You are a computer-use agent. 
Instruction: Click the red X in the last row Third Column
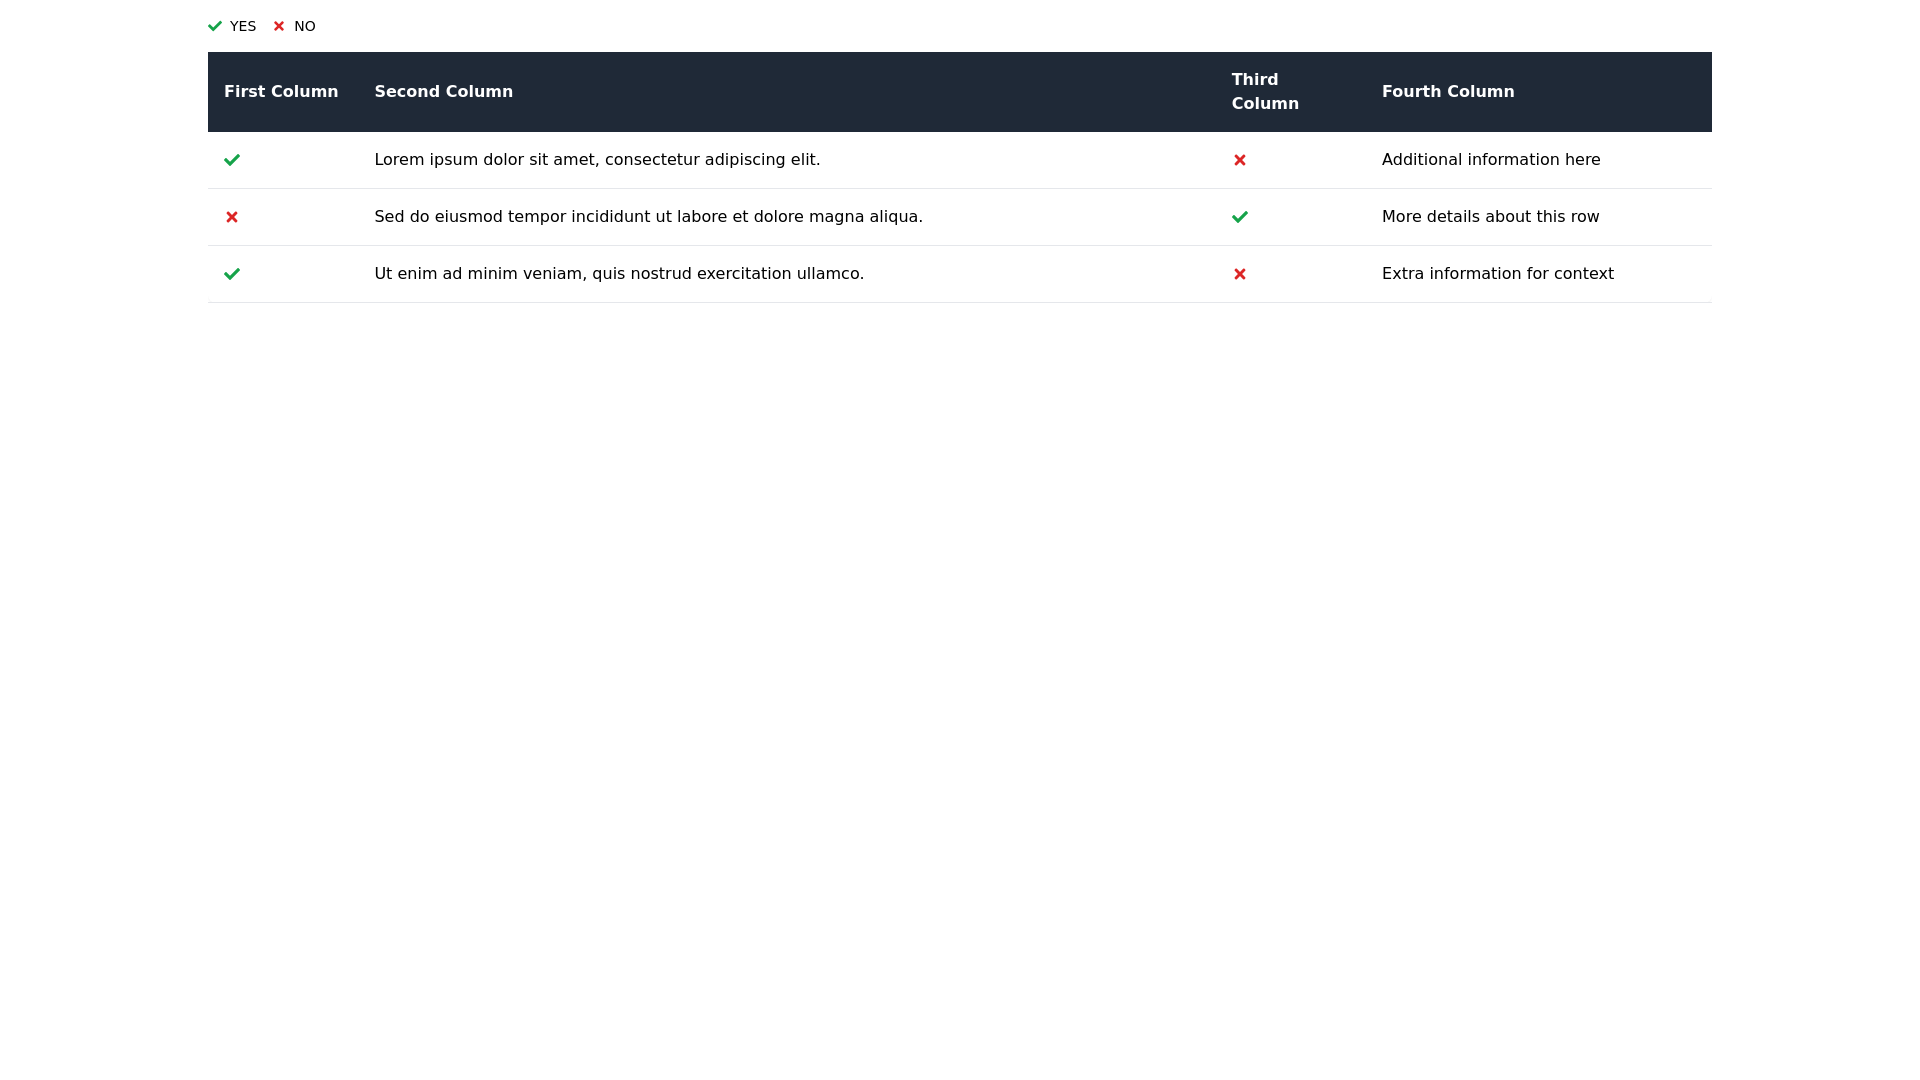pyautogui.click(x=1240, y=274)
